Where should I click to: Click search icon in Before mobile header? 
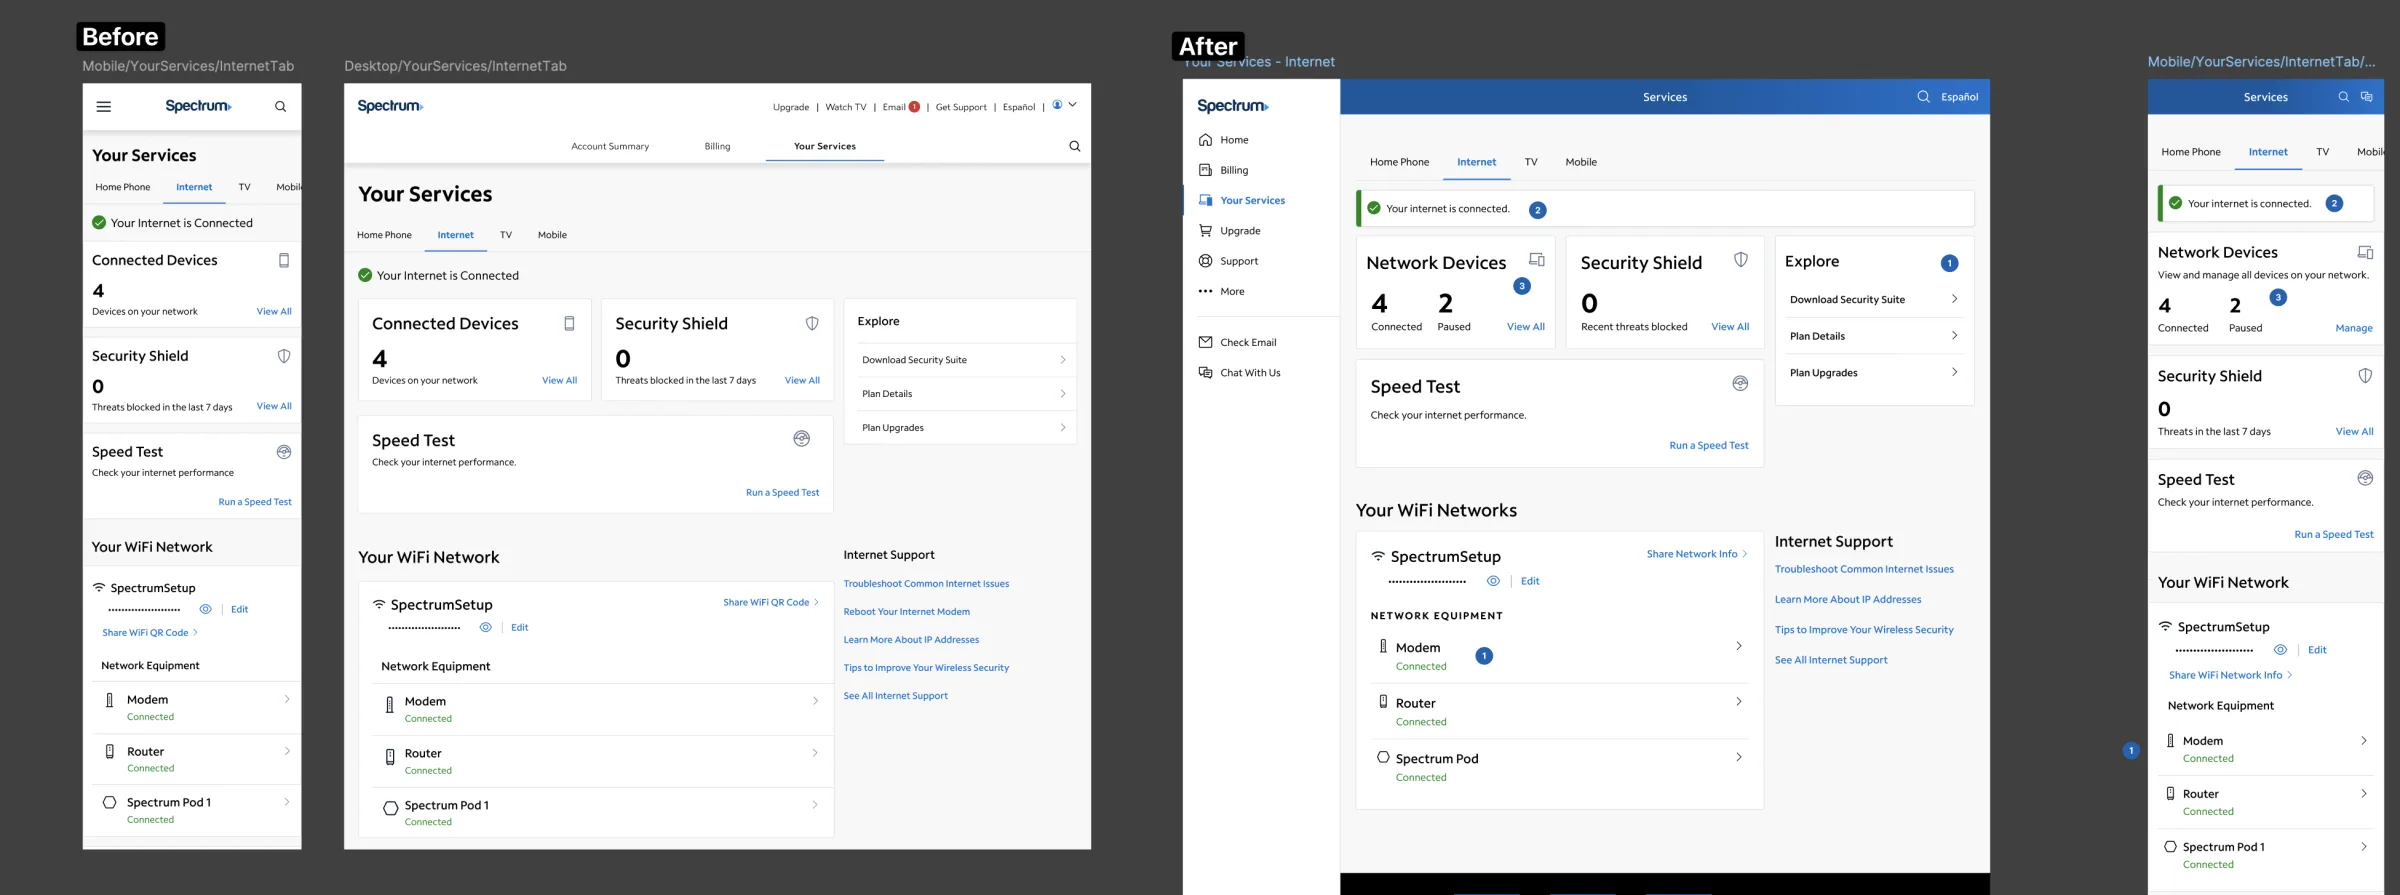tap(281, 106)
